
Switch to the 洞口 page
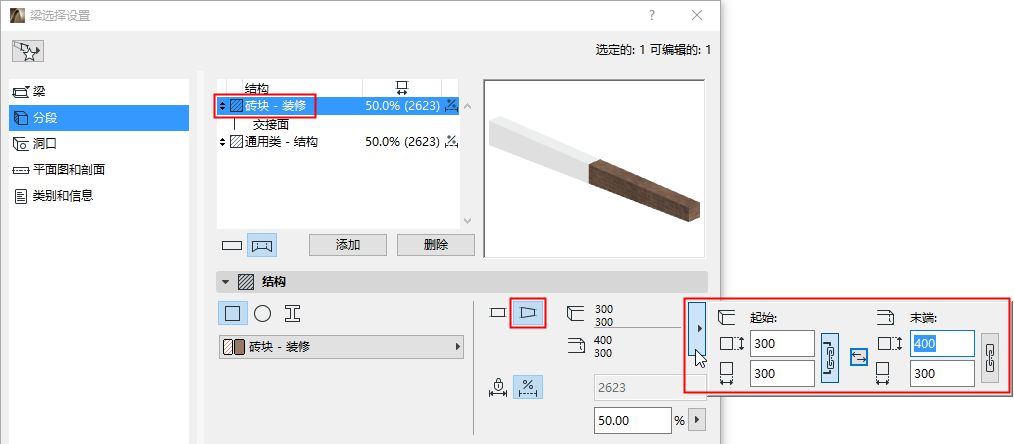click(x=99, y=143)
